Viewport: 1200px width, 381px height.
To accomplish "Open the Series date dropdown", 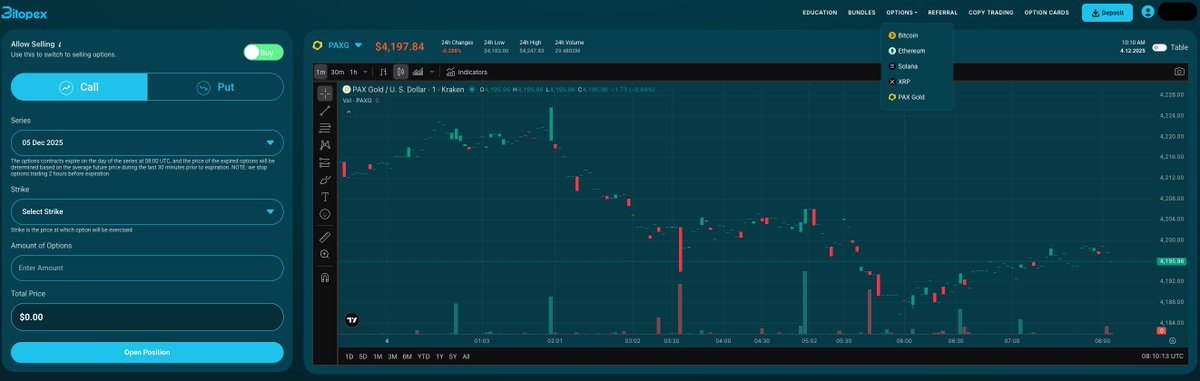I will [x=147, y=142].
